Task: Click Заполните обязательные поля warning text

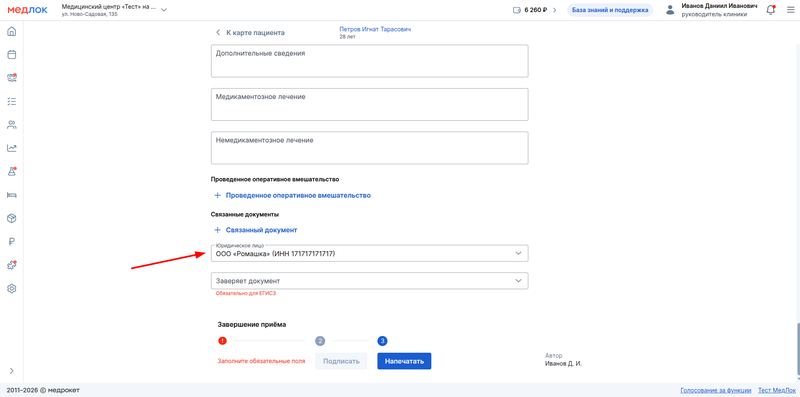Action: [x=261, y=361]
